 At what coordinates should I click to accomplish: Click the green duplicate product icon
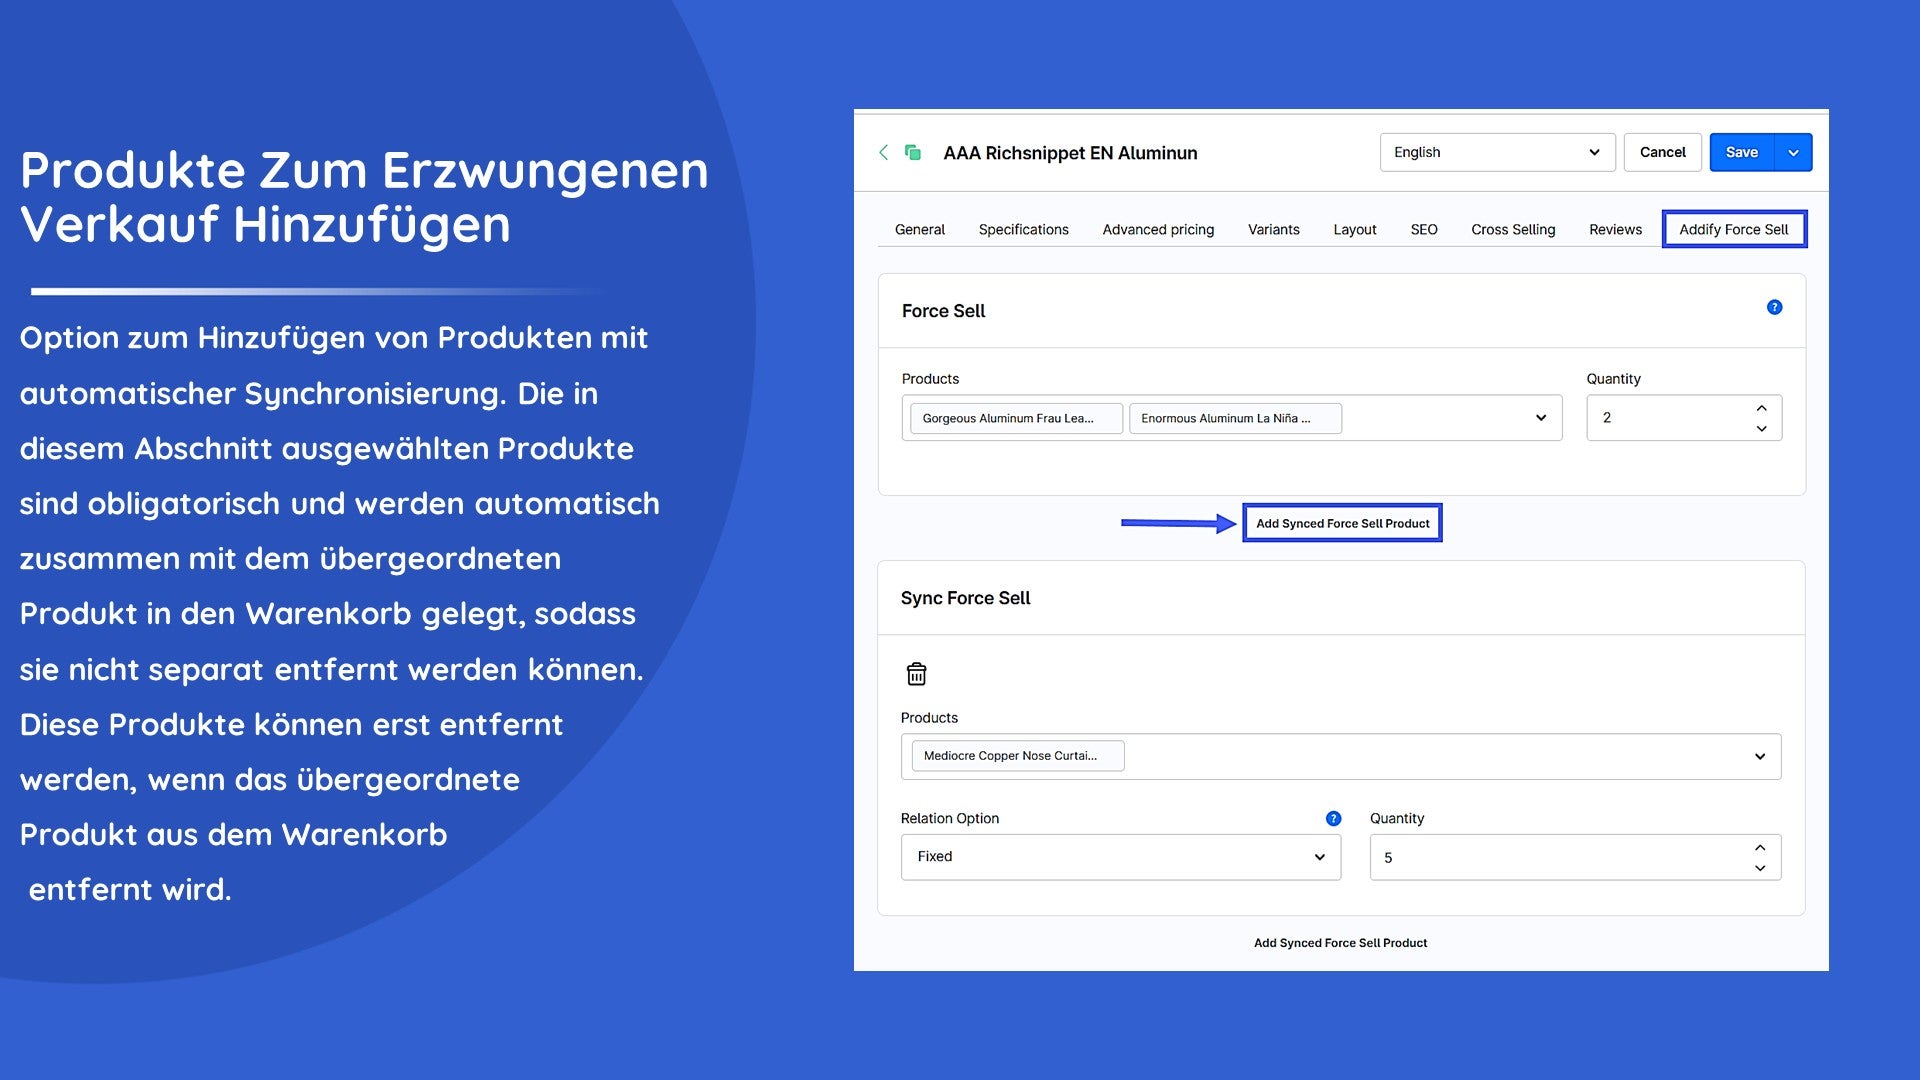[x=913, y=152]
